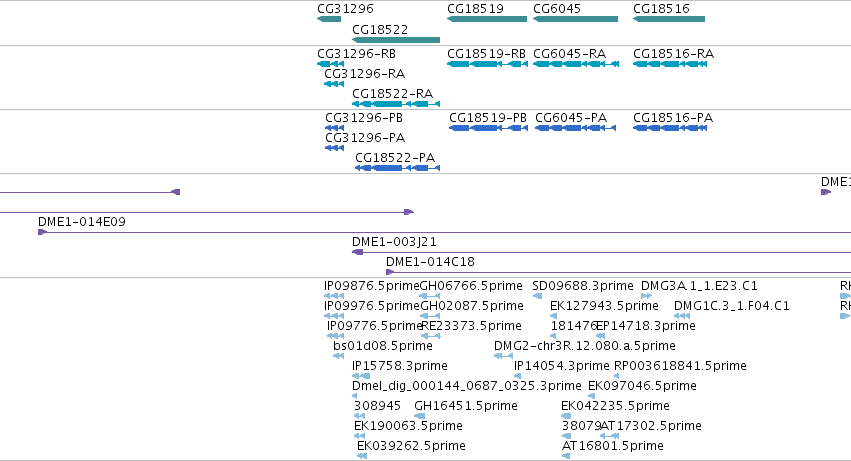Viewport: 851px width, 461px height.
Task: Click the CG6045 gene bar
Action: click(x=575, y=19)
